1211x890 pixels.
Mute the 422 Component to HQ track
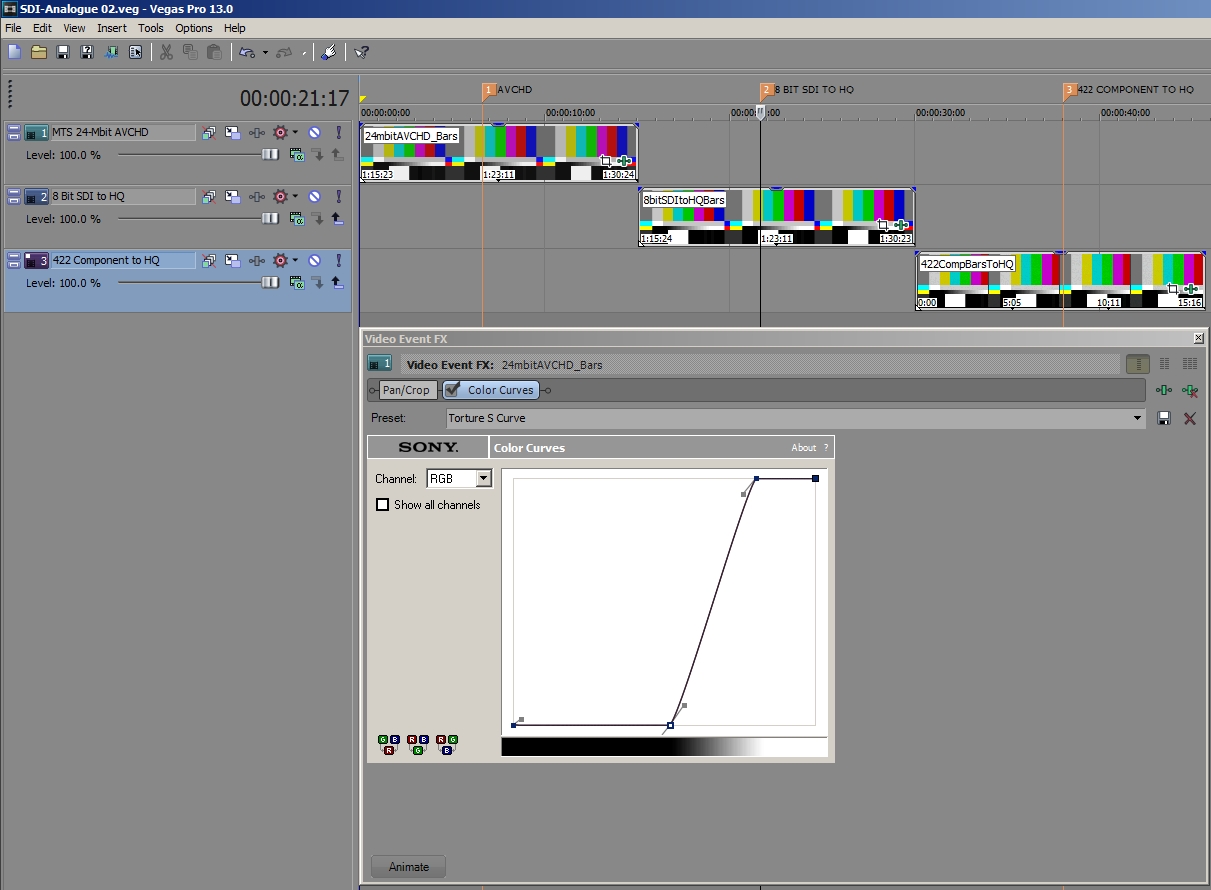point(314,261)
